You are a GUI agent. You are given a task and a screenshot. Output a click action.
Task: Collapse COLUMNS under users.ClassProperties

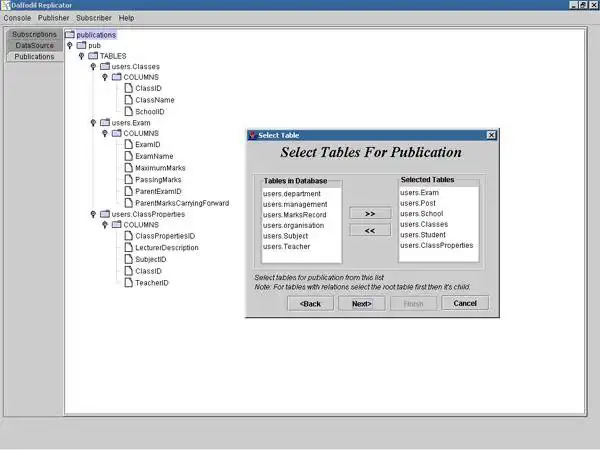[x=105, y=225]
